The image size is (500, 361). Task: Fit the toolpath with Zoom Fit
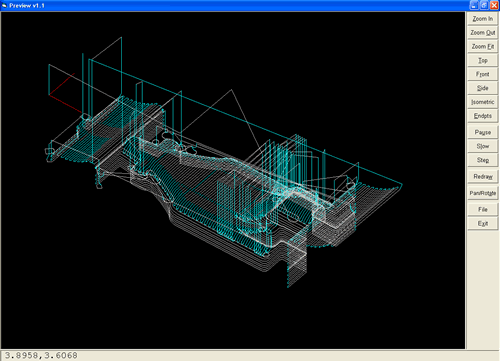click(x=482, y=47)
